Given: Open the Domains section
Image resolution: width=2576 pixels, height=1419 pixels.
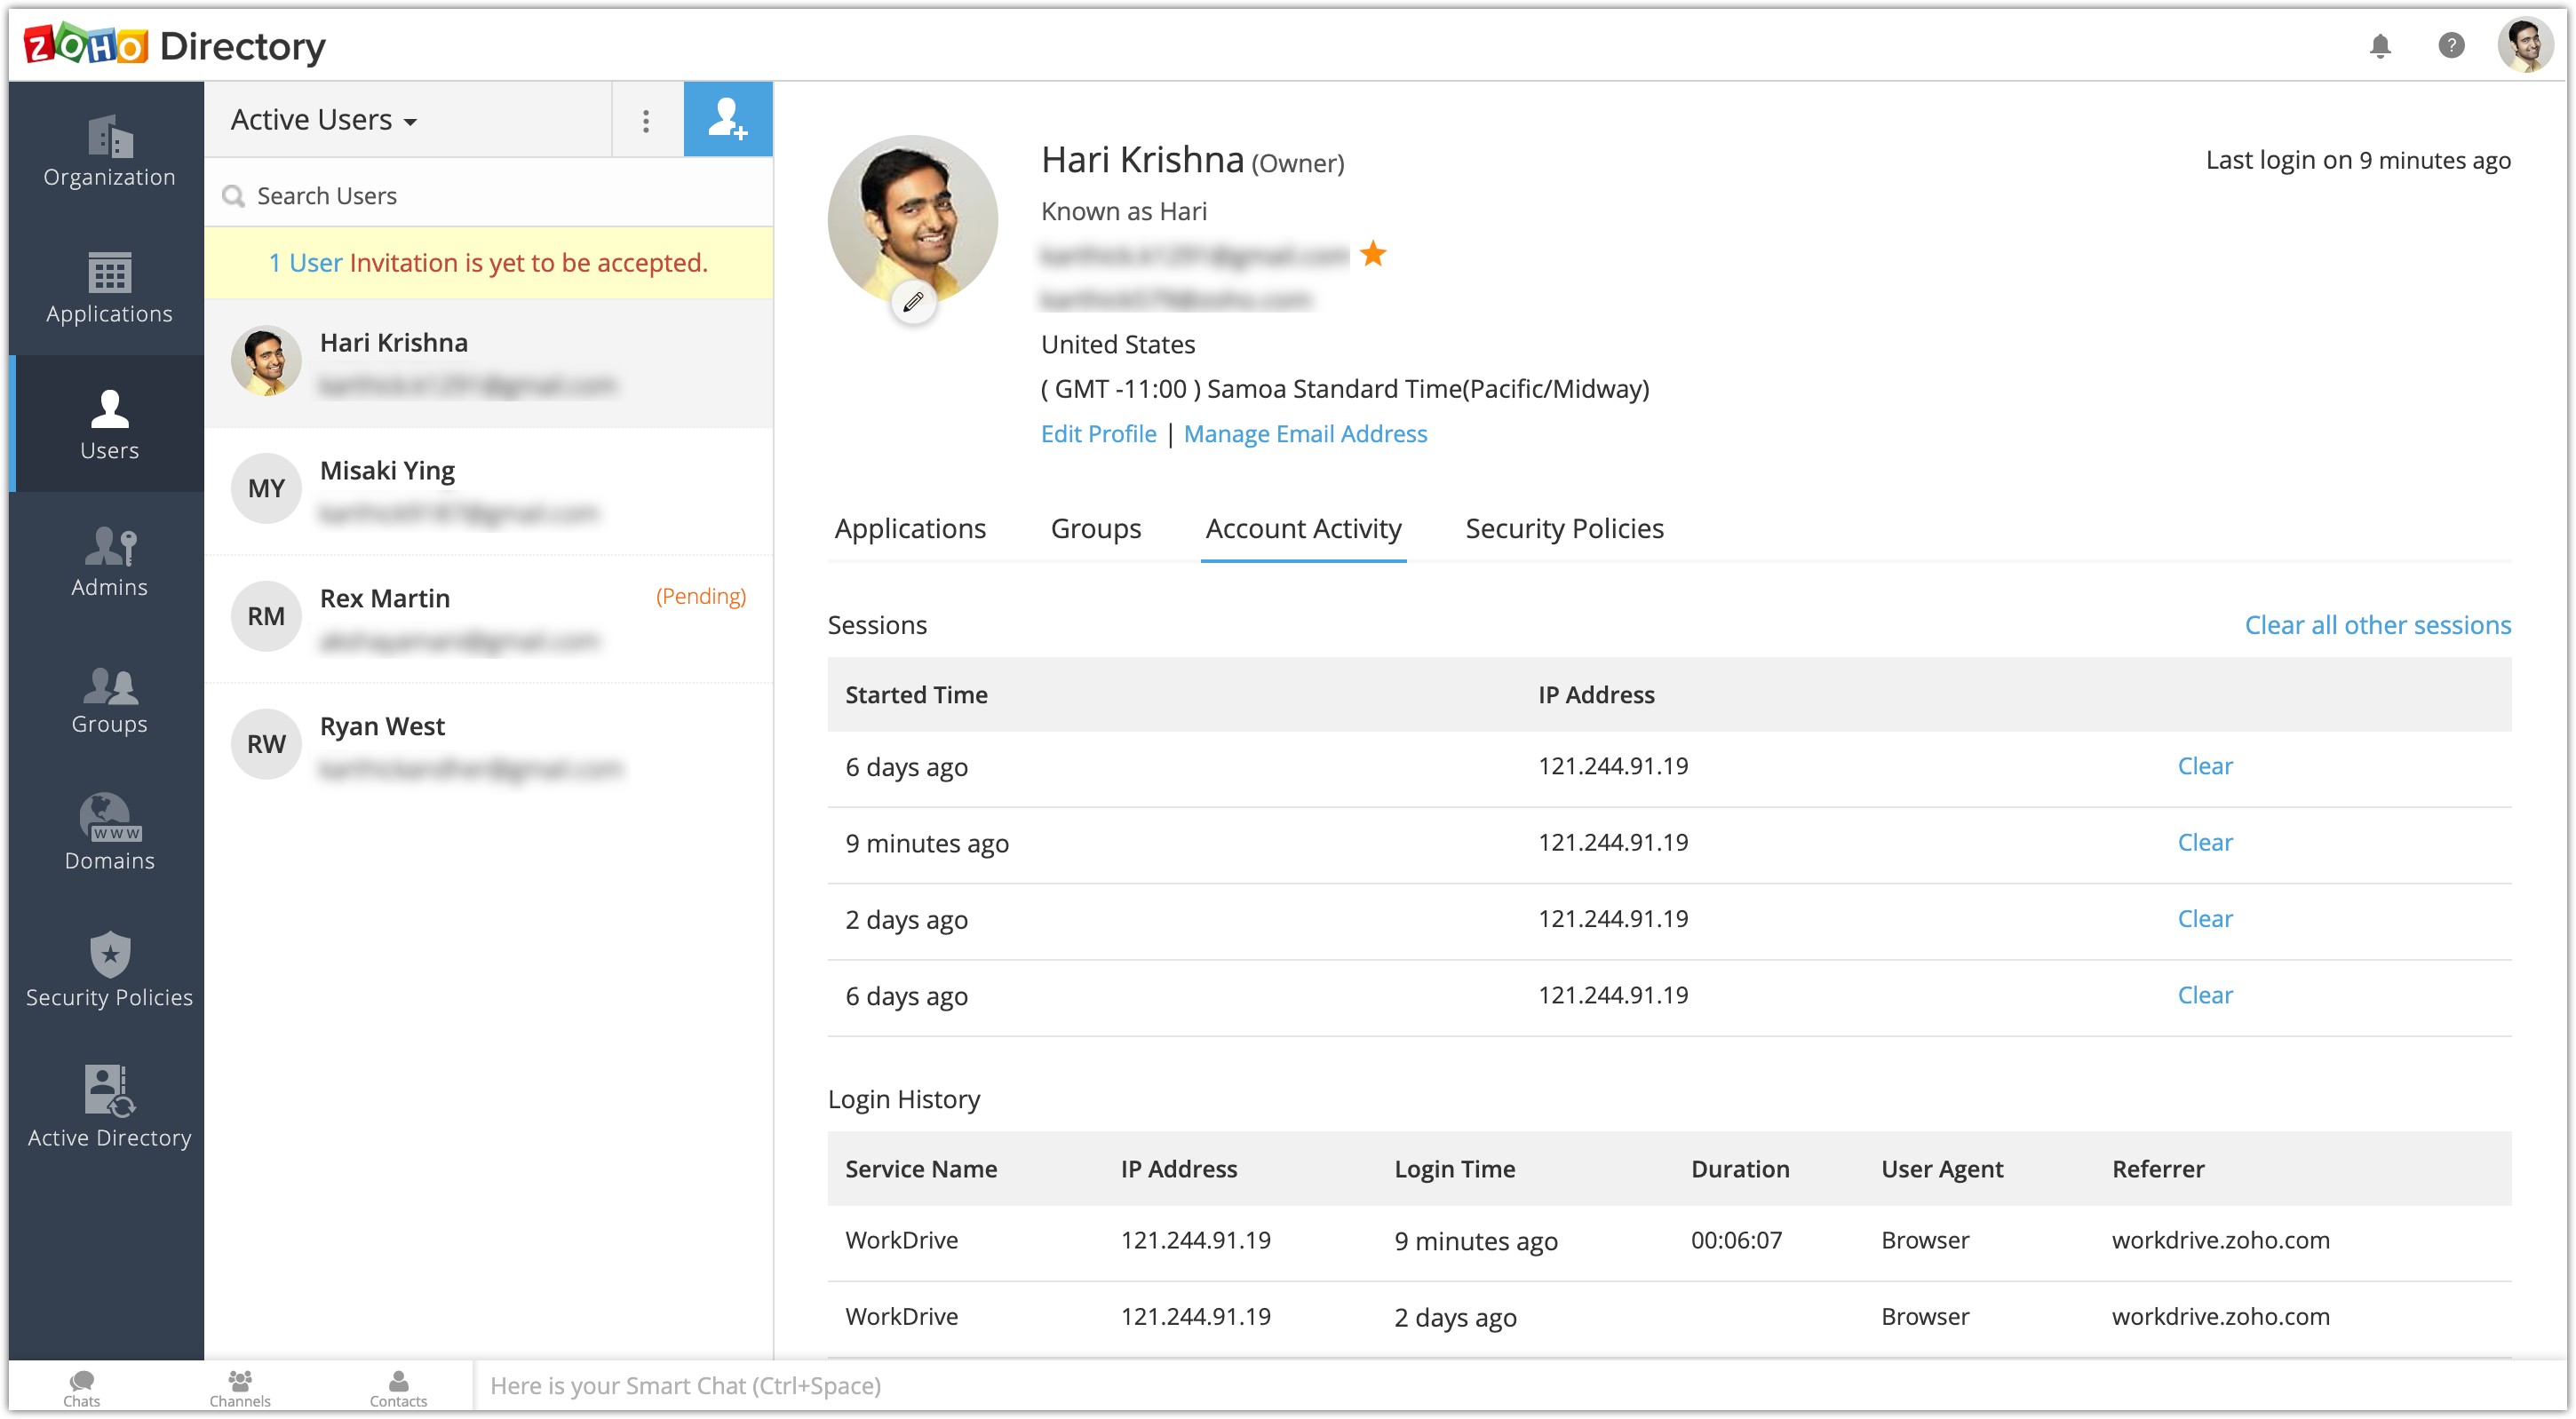Looking at the screenshot, I should pos(109,833).
